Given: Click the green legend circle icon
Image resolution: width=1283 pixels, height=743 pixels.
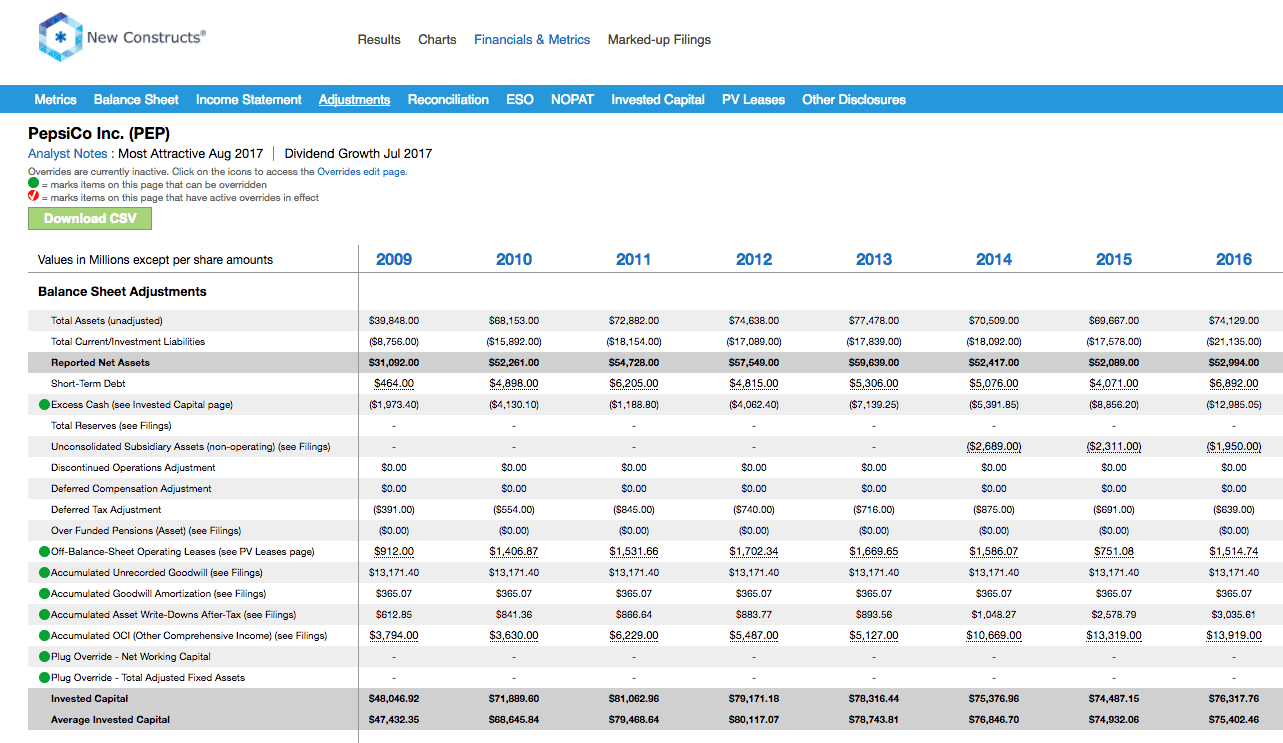Looking at the screenshot, I should [x=33, y=185].
